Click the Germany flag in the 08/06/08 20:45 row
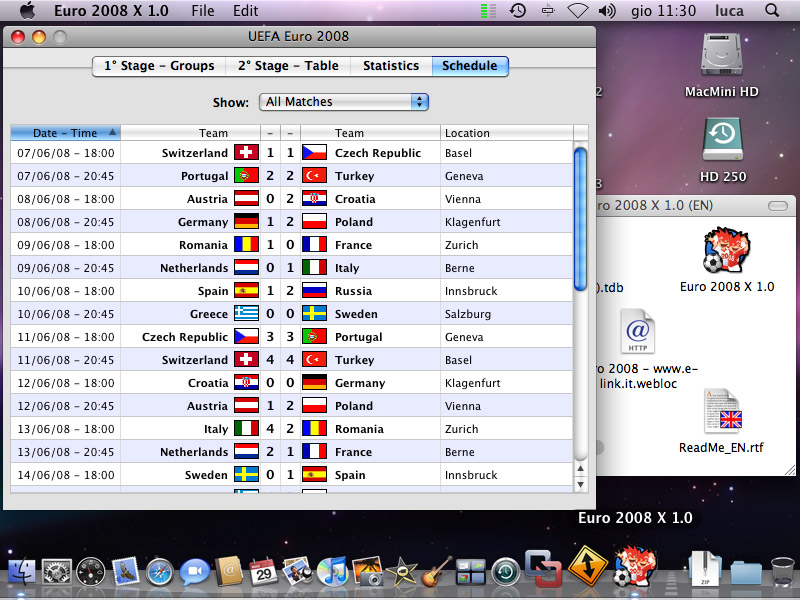 246,221
